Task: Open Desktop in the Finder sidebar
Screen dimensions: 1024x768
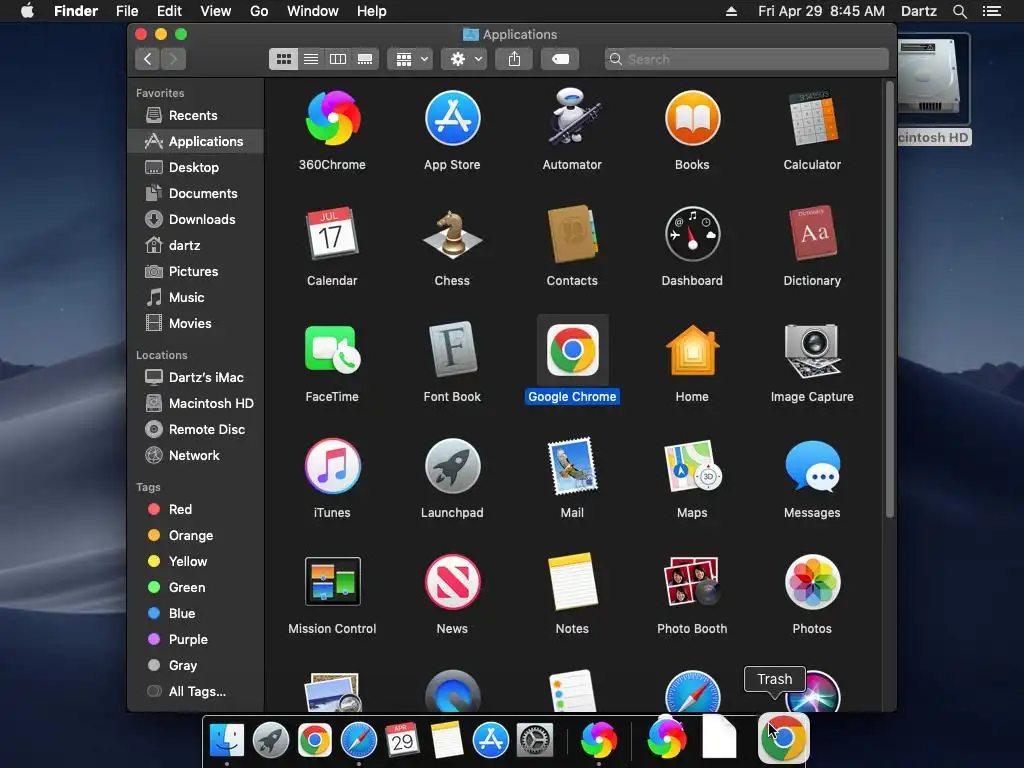Action: (x=195, y=167)
